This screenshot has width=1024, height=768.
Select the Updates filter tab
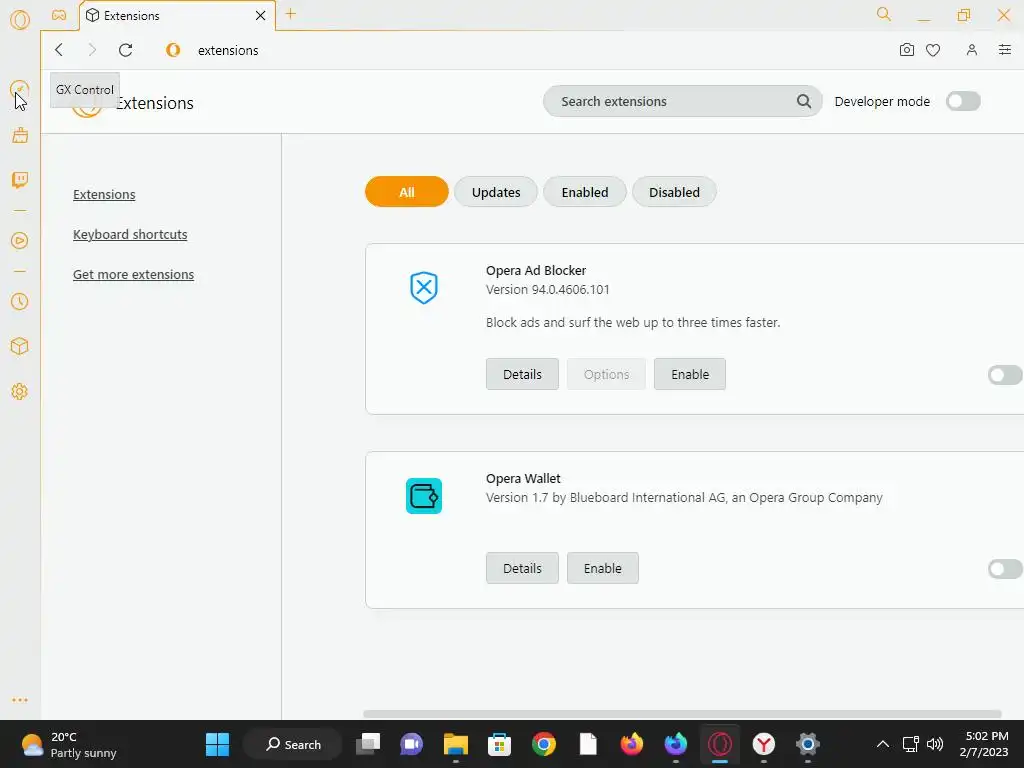[496, 192]
